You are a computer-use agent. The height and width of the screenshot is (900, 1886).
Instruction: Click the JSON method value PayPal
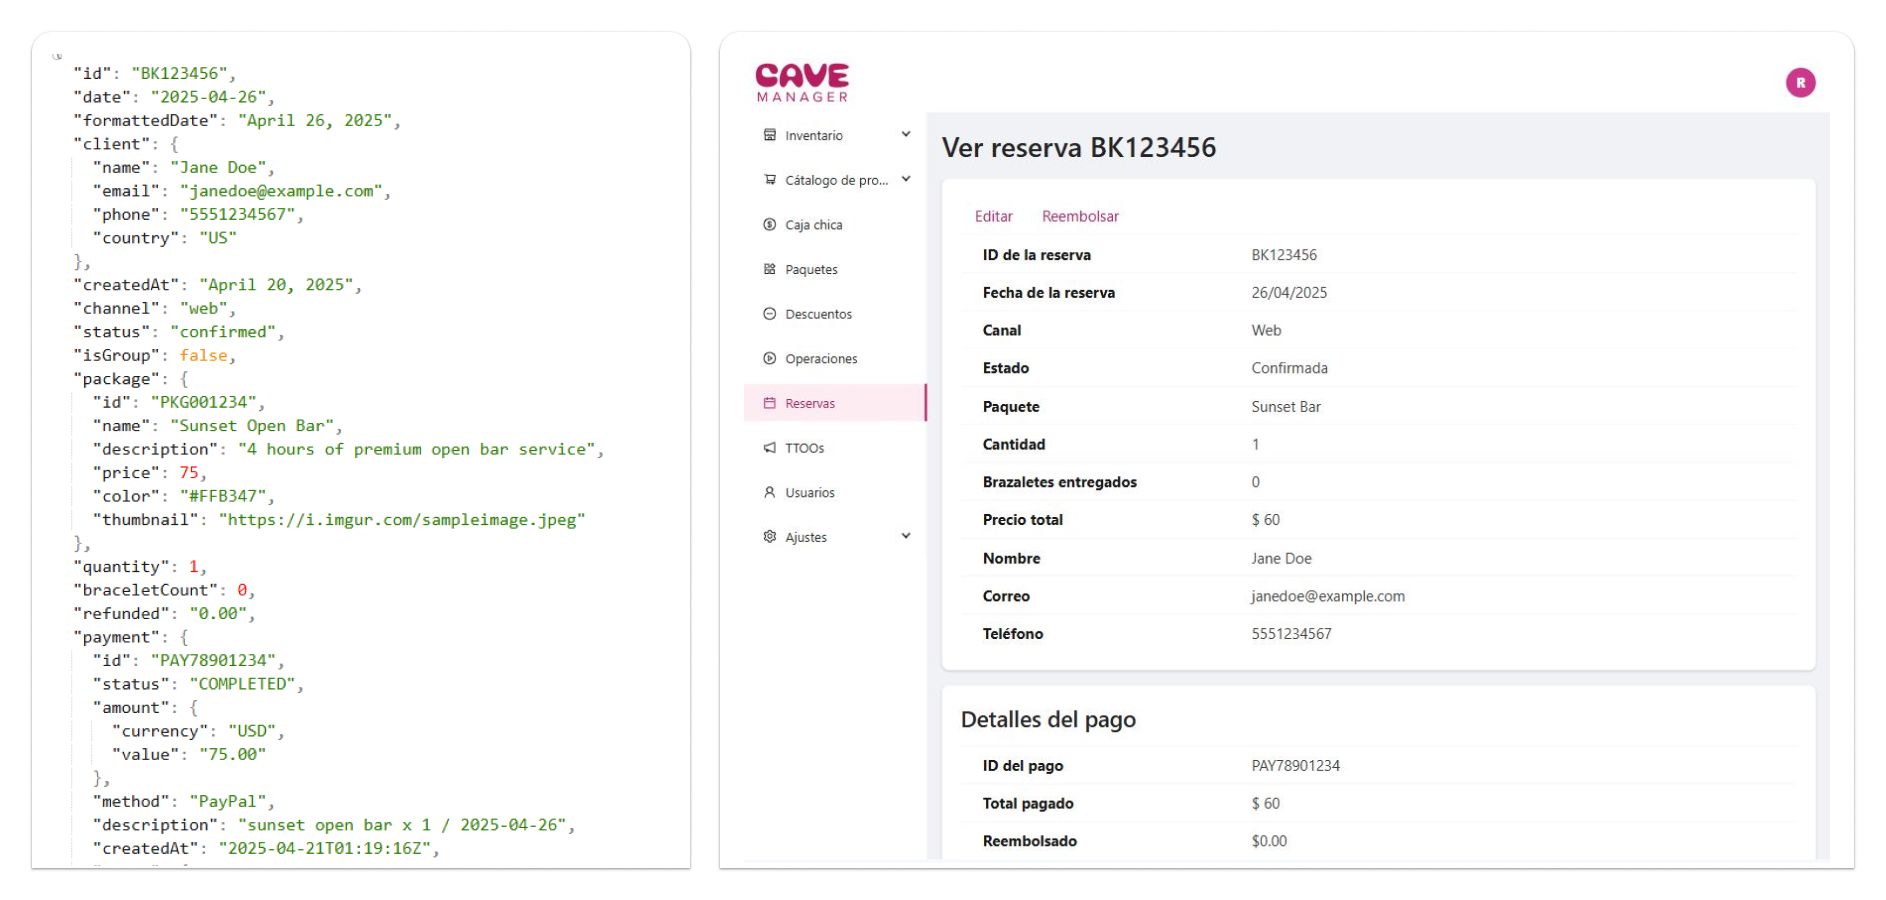coord(227,802)
